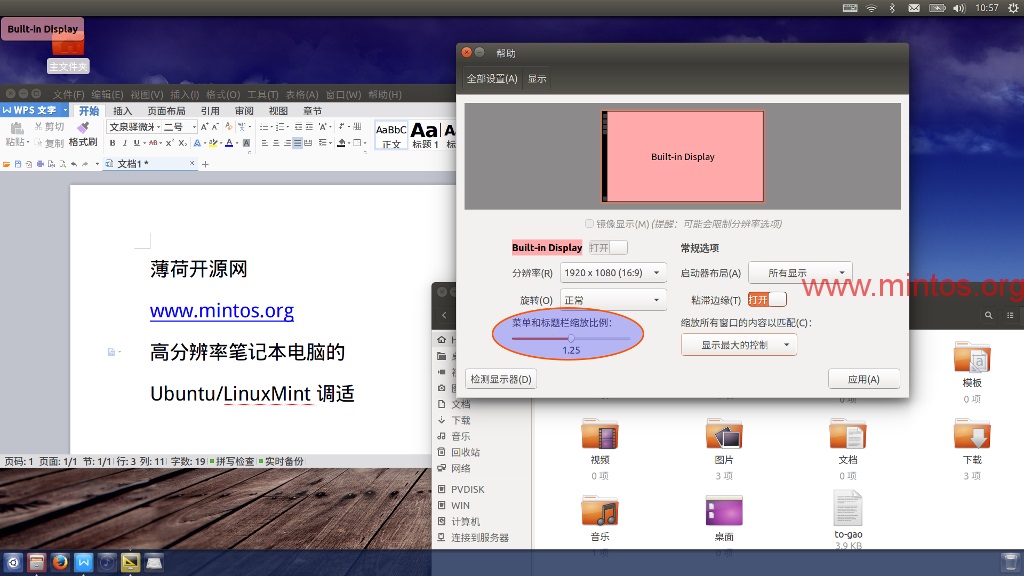Toggle underline formatting in WPS ribbon
1024x576 pixels.
pyautogui.click(x=136, y=143)
